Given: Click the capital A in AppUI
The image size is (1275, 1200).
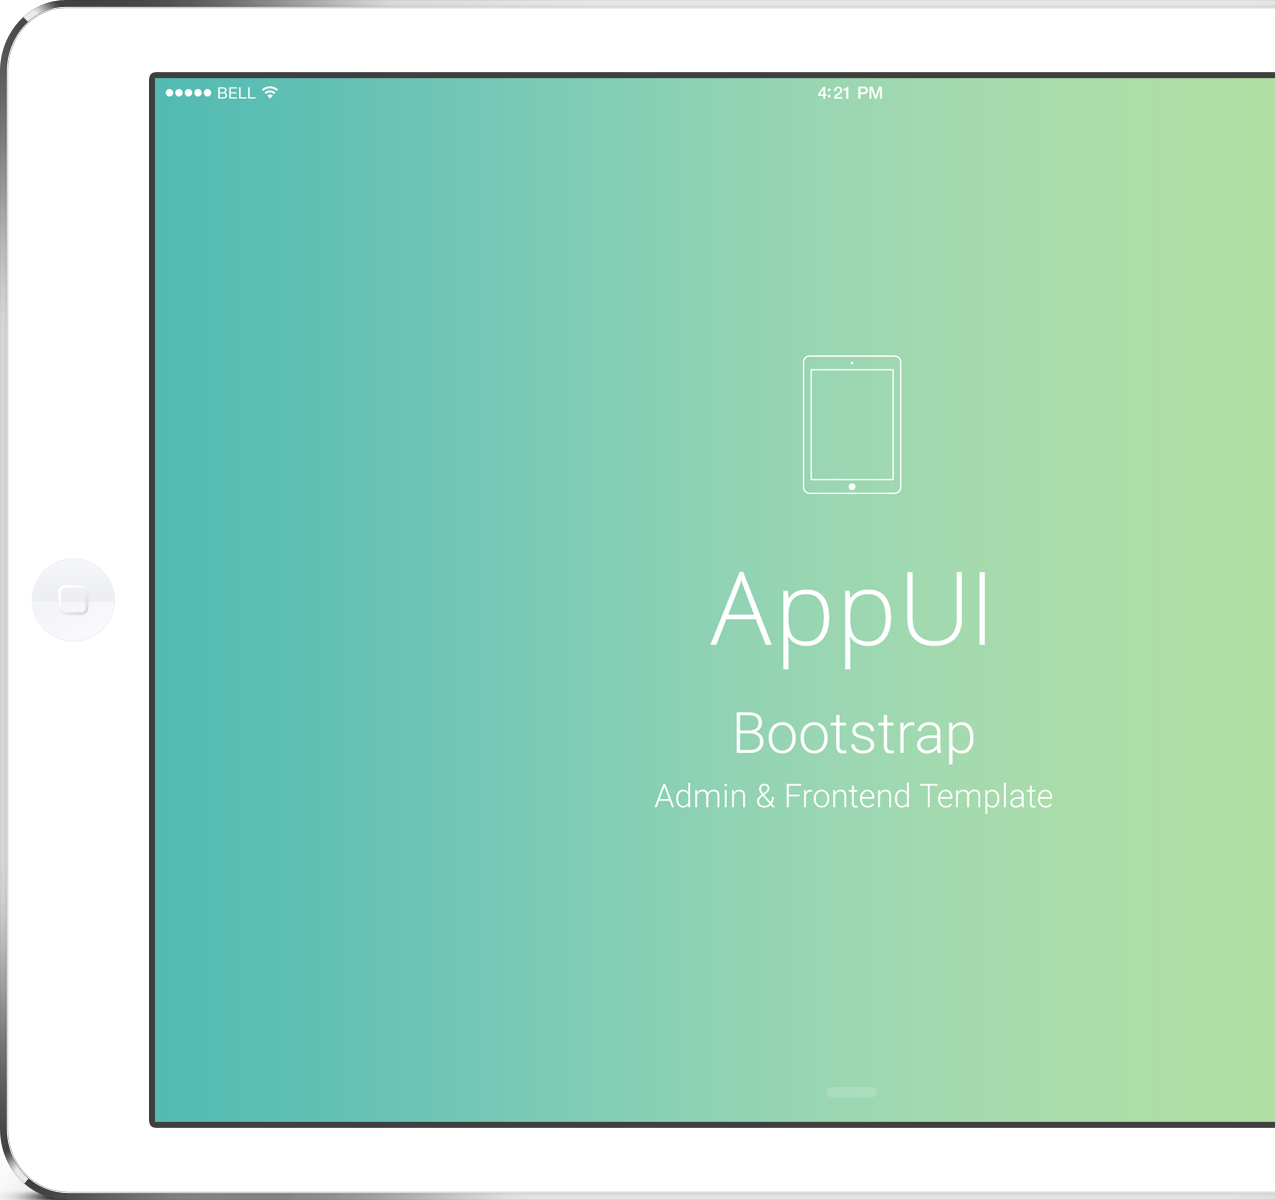Looking at the screenshot, I should [742, 610].
